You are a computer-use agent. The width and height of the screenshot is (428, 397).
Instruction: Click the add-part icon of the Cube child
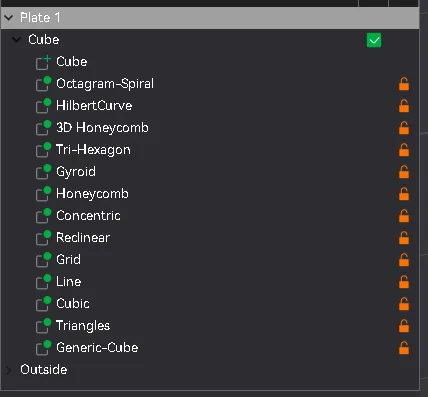point(43,62)
